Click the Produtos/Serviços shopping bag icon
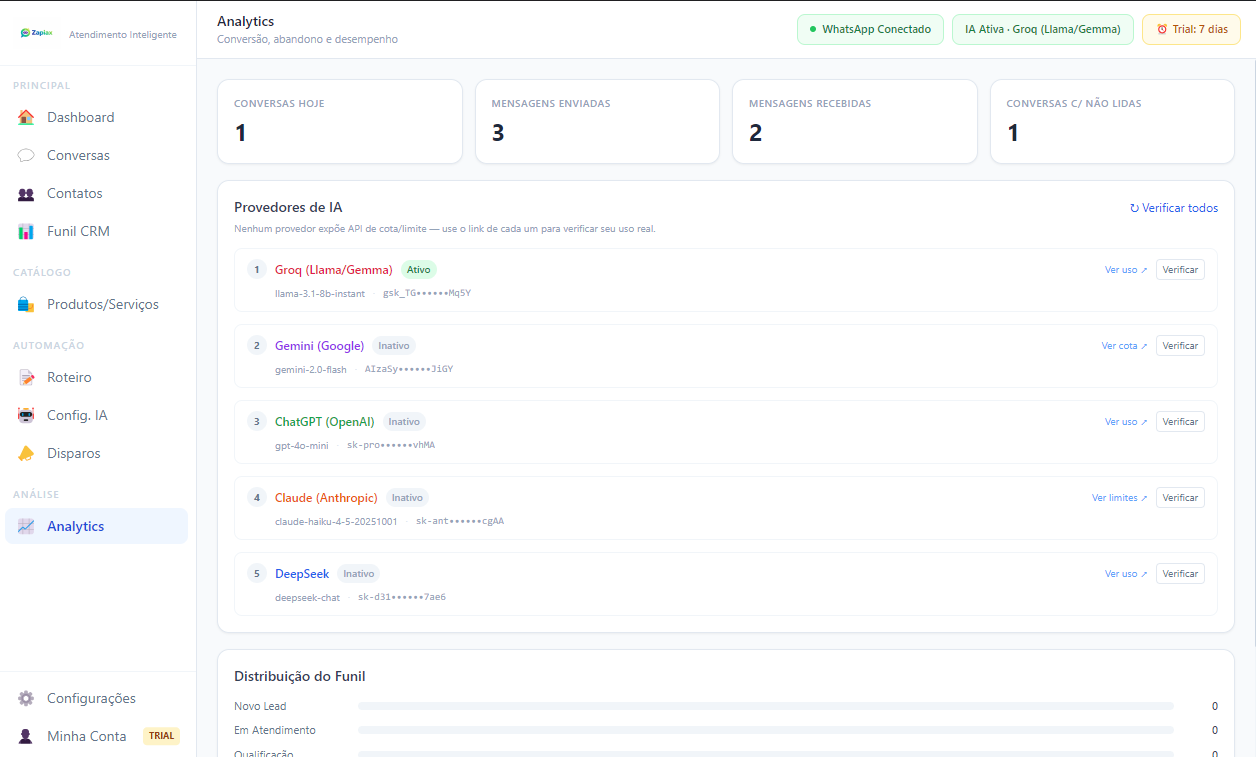The width and height of the screenshot is (1256, 757). pyautogui.click(x=26, y=304)
